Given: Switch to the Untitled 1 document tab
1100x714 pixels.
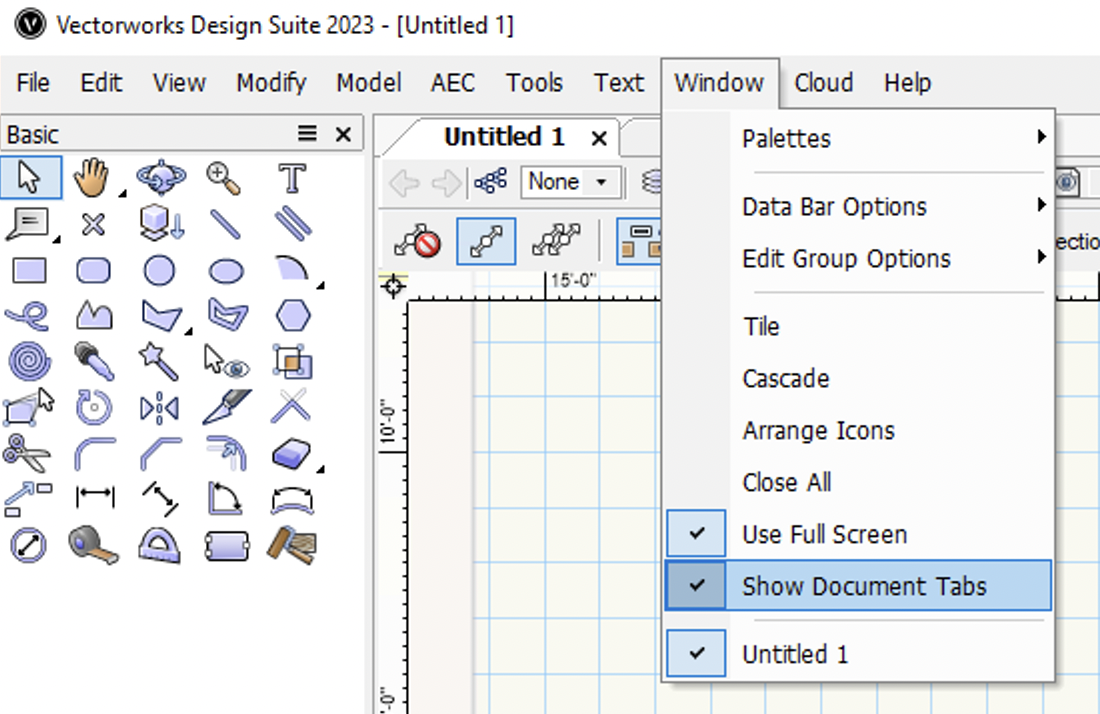Looking at the screenshot, I should click(506, 137).
